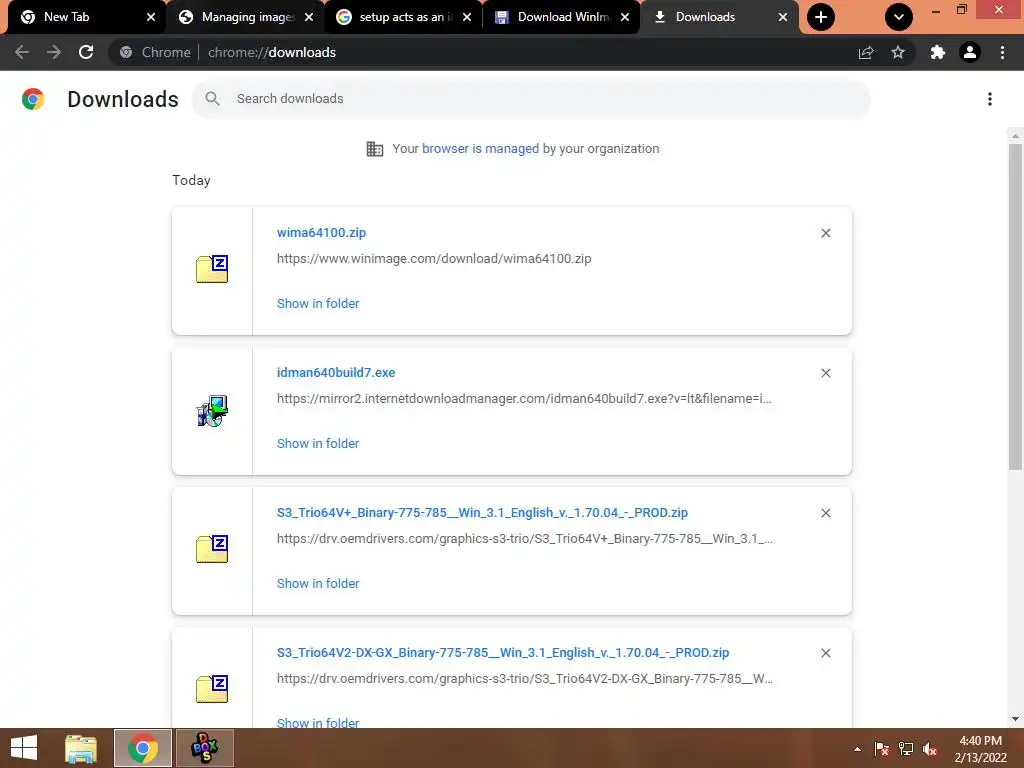Screen dimensions: 1024x768
Task: Open the taskbar clock showing 4:40 PM
Action: pyautogui.click(x=980, y=749)
